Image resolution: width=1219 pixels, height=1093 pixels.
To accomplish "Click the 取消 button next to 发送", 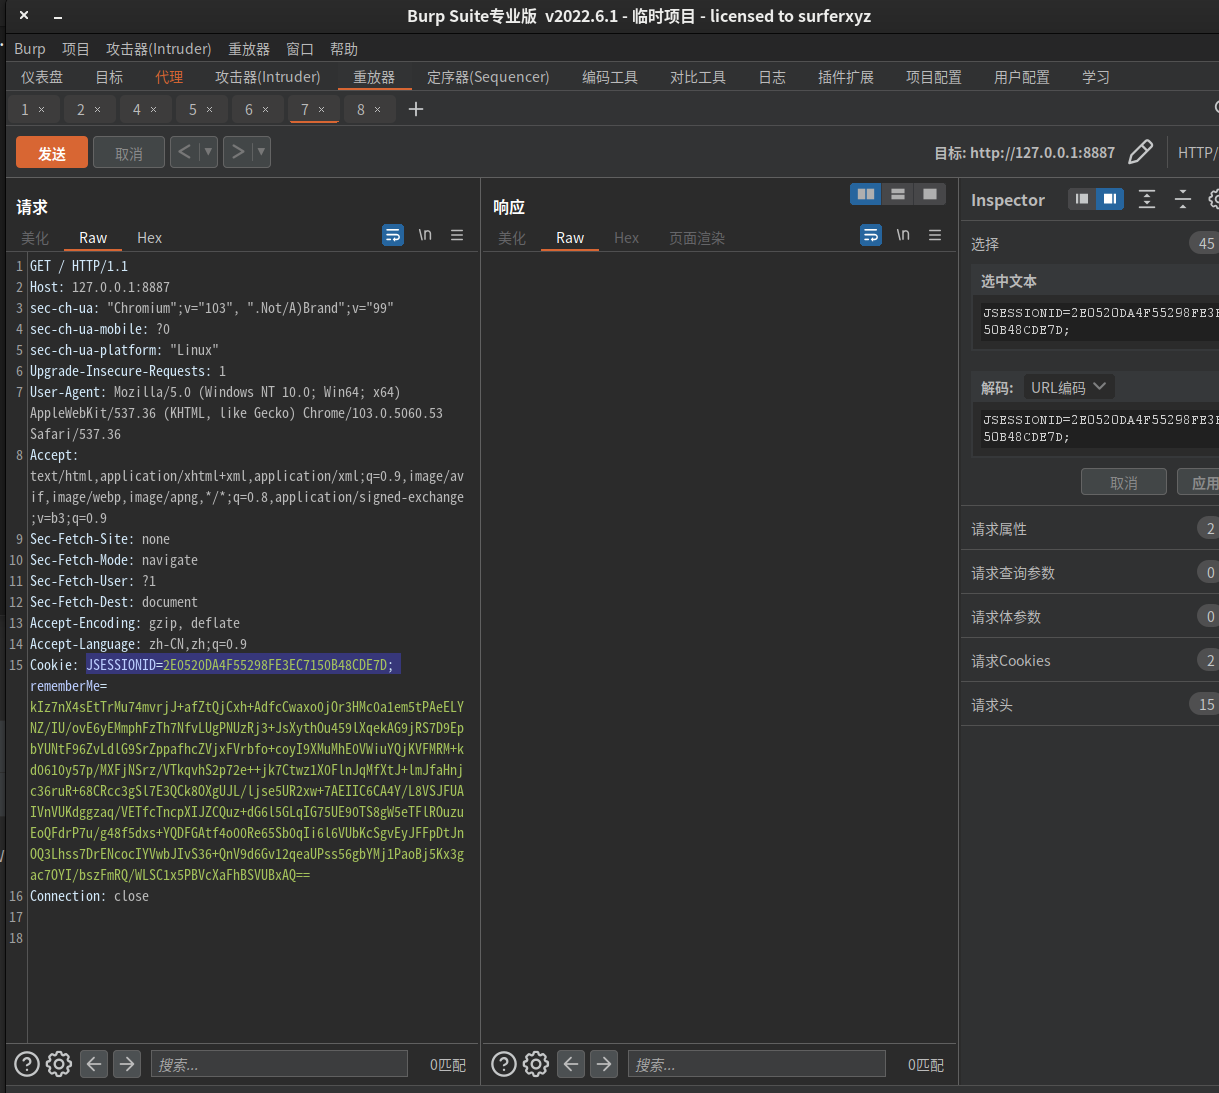I will click(x=129, y=153).
